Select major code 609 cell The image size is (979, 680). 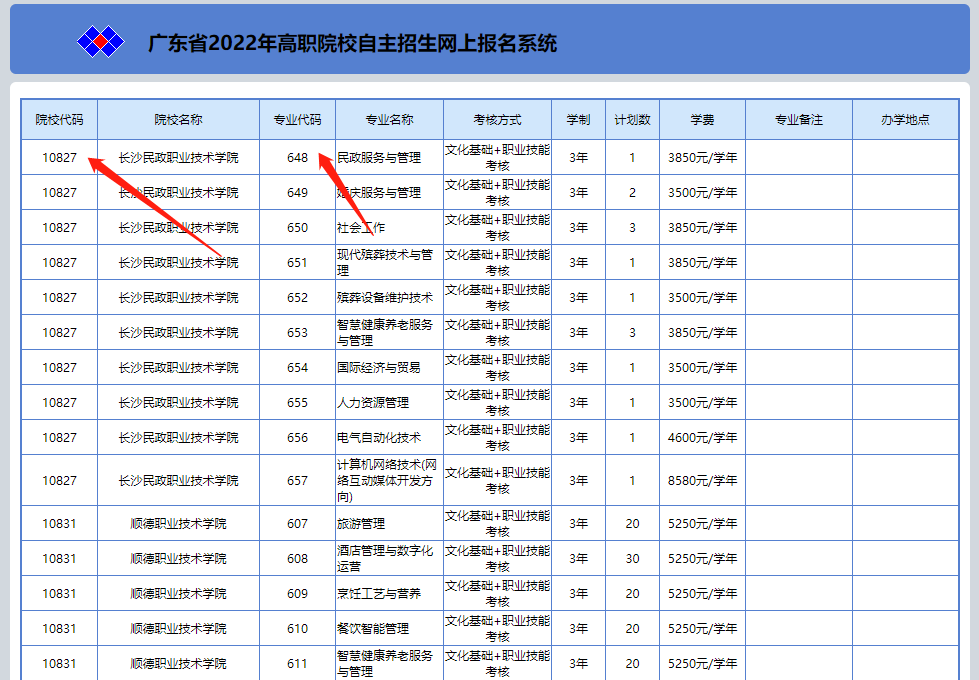pyautogui.click(x=297, y=593)
